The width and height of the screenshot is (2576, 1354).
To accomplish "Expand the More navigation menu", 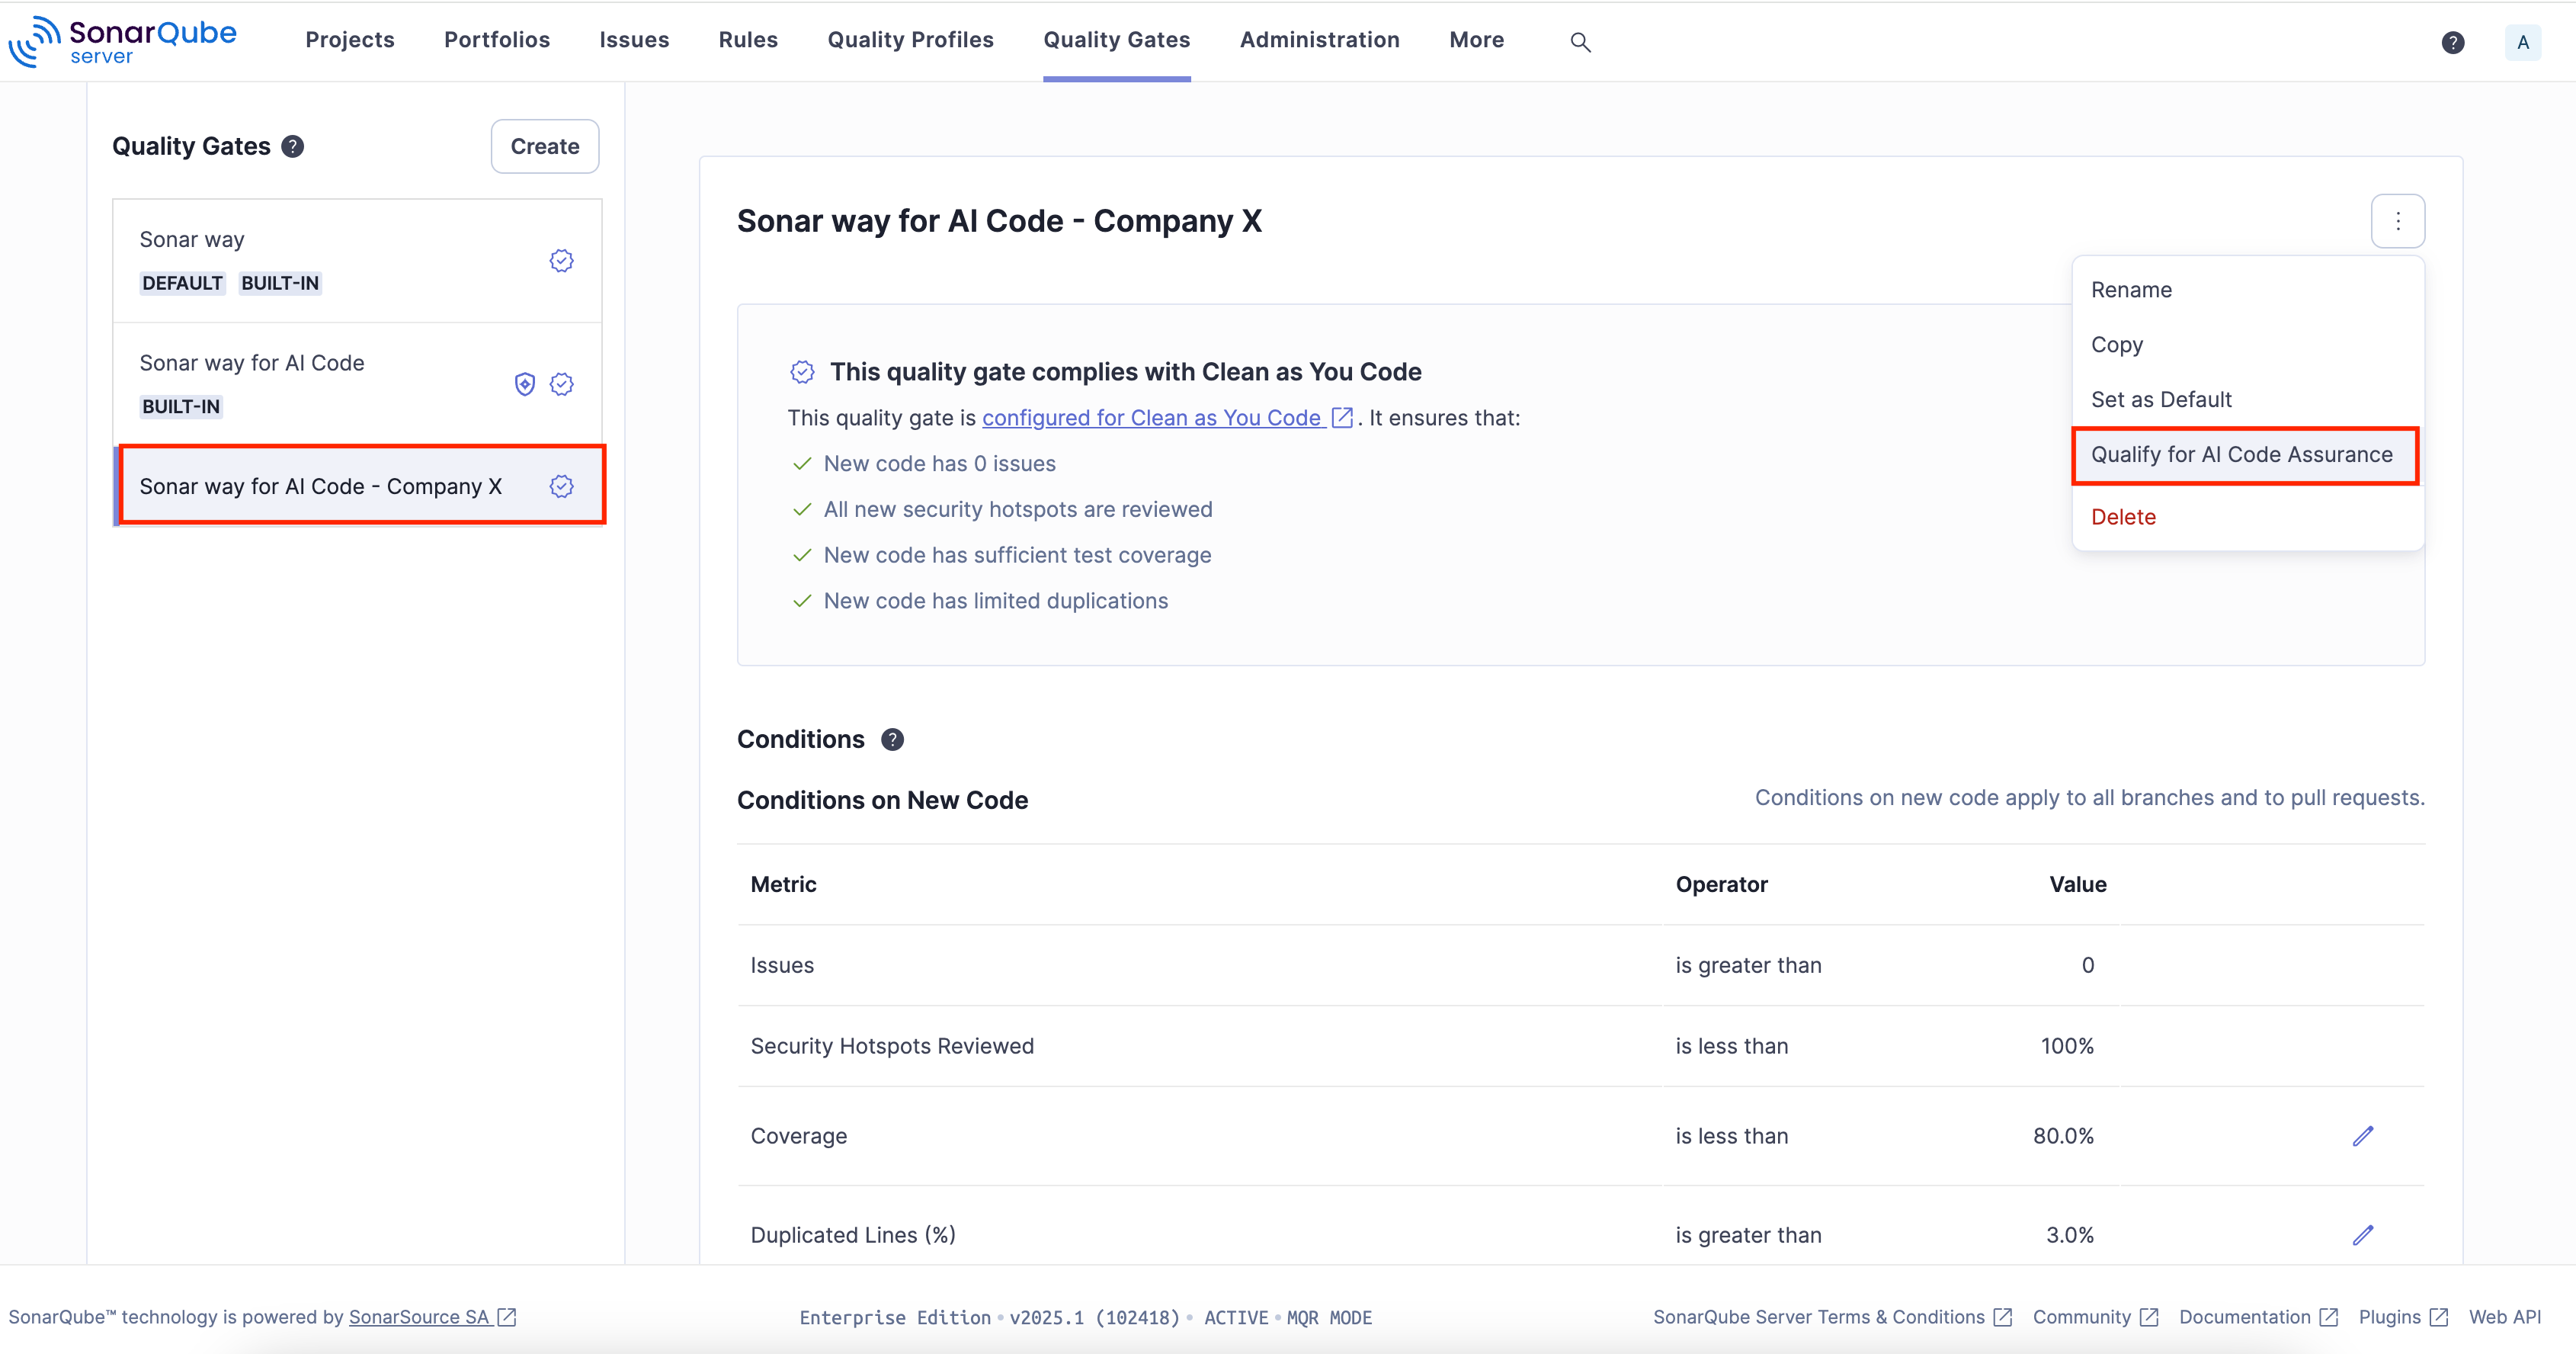I will point(1476,40).
